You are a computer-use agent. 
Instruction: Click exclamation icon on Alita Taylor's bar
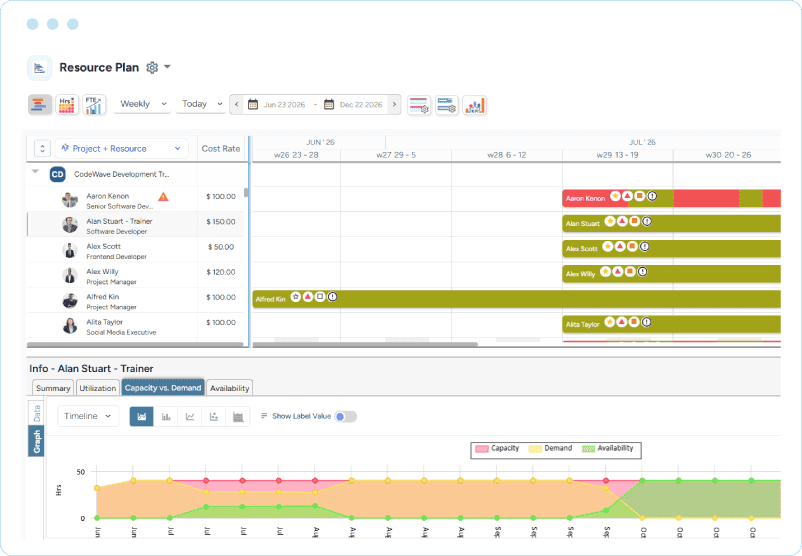646,322
